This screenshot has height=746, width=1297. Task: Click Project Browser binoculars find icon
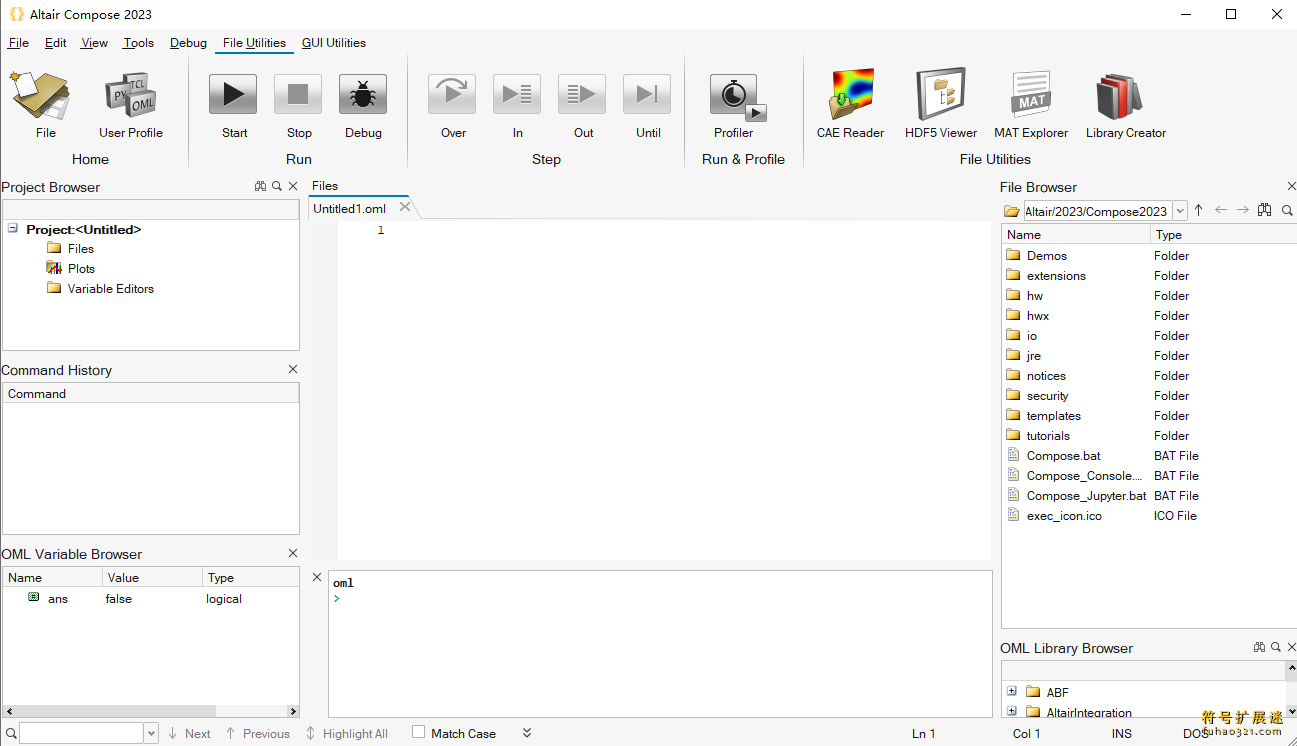(x=261, y=186)
